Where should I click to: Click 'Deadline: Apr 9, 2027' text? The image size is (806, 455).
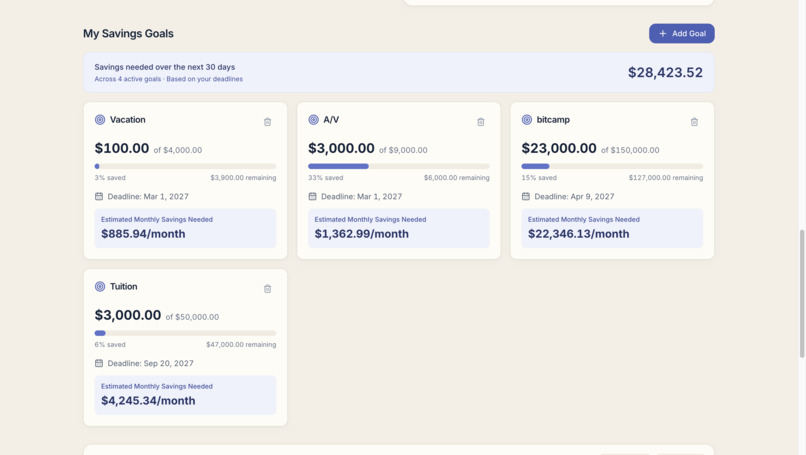click(x=574, y=196)
